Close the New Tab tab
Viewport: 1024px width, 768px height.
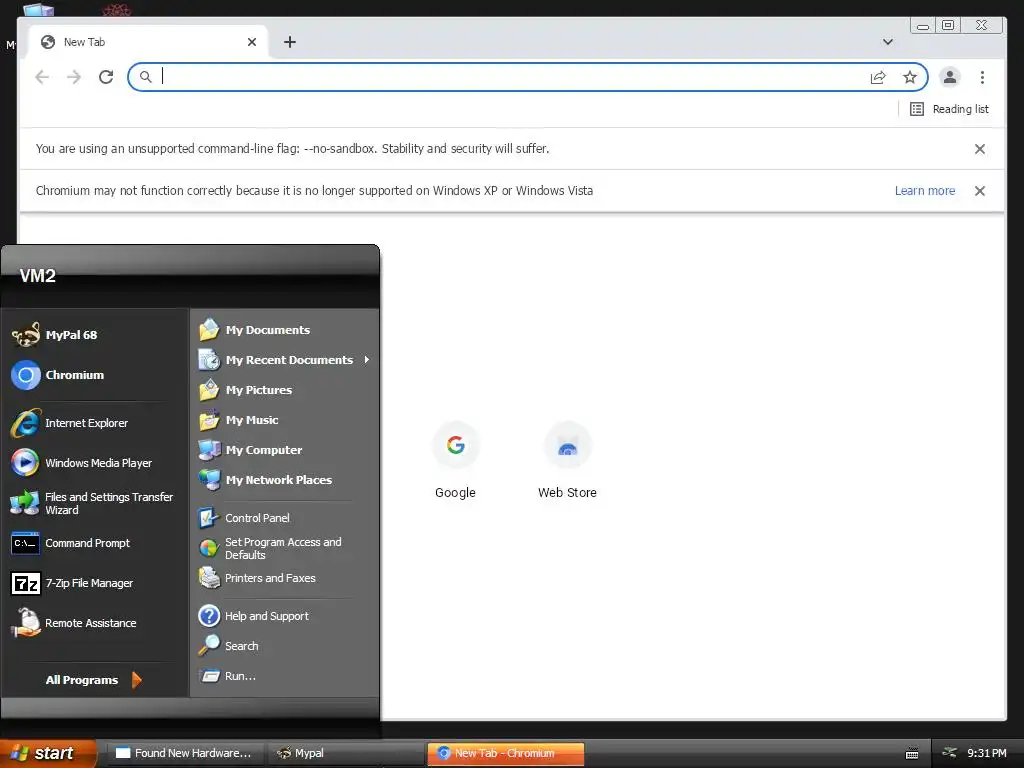click(252, 42)
